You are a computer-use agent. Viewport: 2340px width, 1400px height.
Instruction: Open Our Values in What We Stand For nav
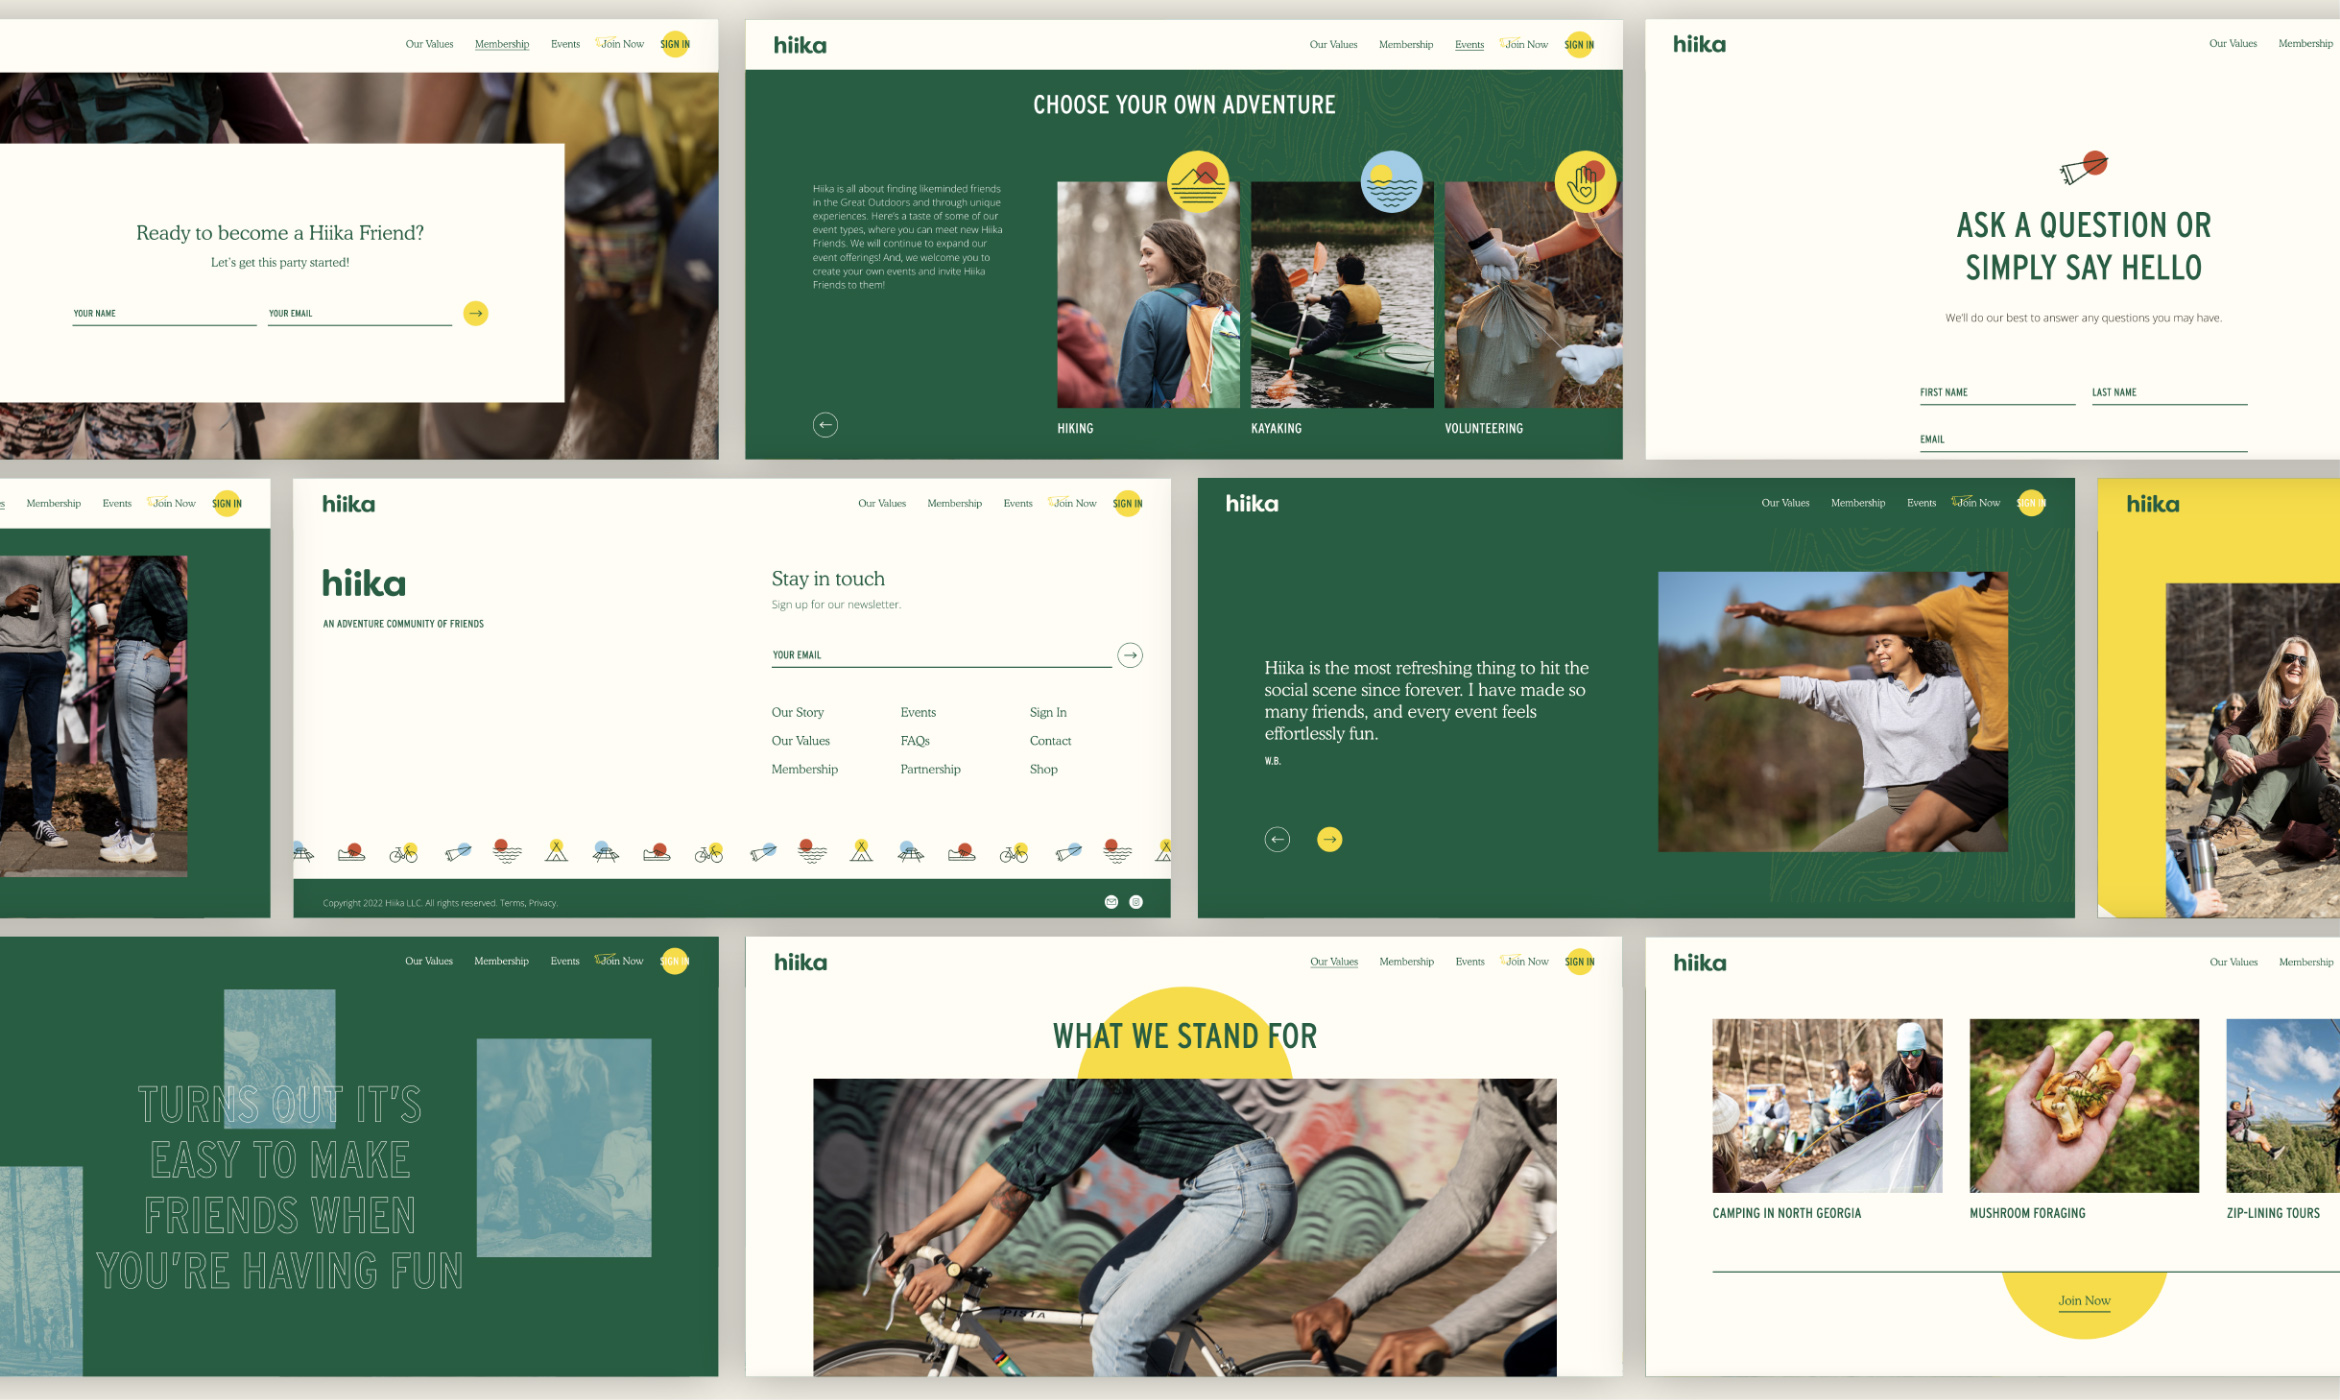tap(1334, 962)
